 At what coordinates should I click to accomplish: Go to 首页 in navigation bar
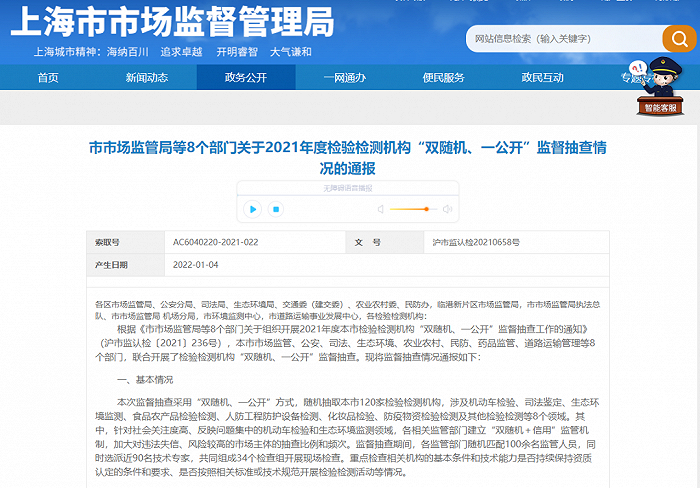pyautogui.click(x=48, y=78)
